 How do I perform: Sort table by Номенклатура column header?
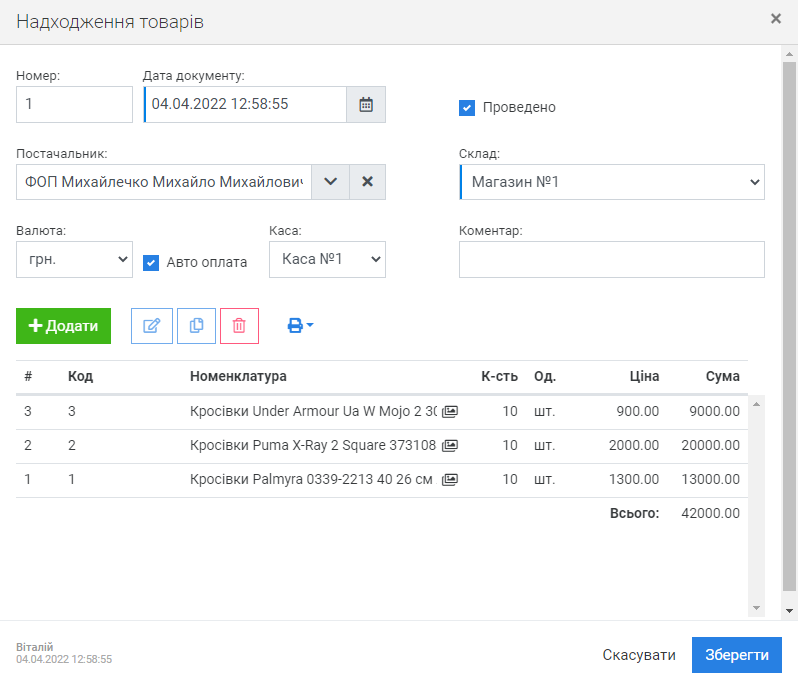click(x=238, y=376)
